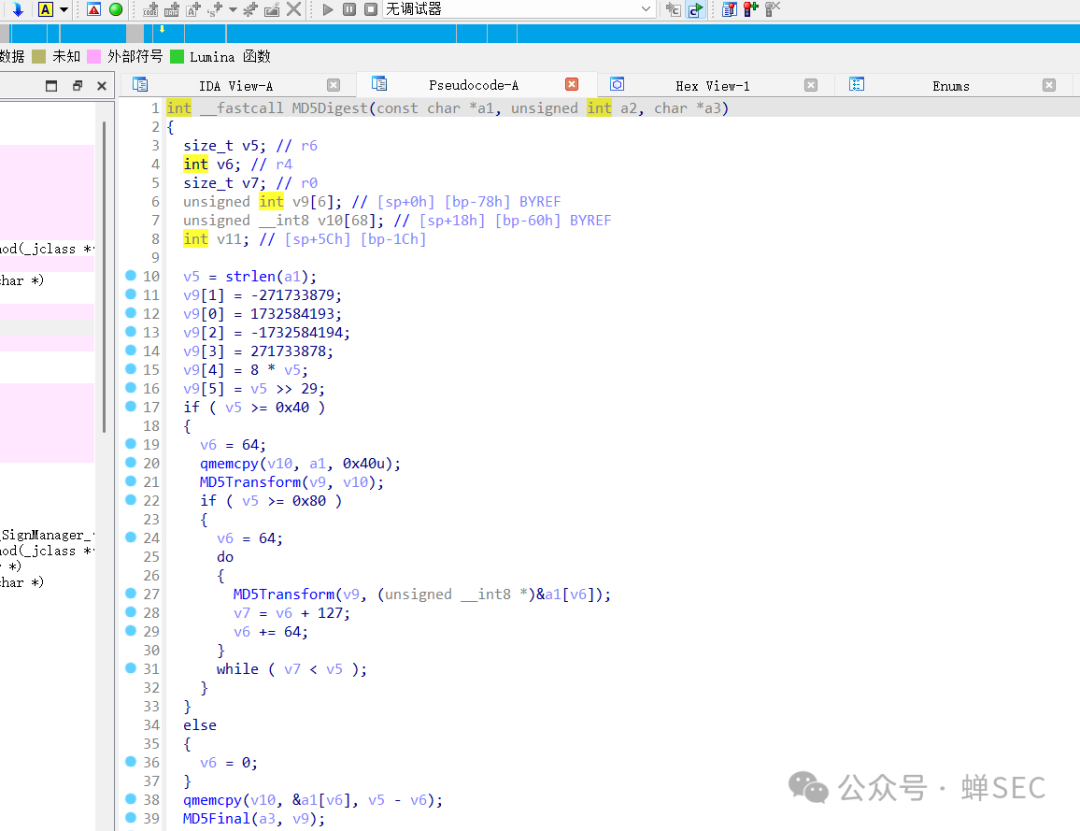Image resolution: width=1080 pixels, height=831 pixels.
Task: Toggle breakpoint dot on line 39
Action: point(131,818)
